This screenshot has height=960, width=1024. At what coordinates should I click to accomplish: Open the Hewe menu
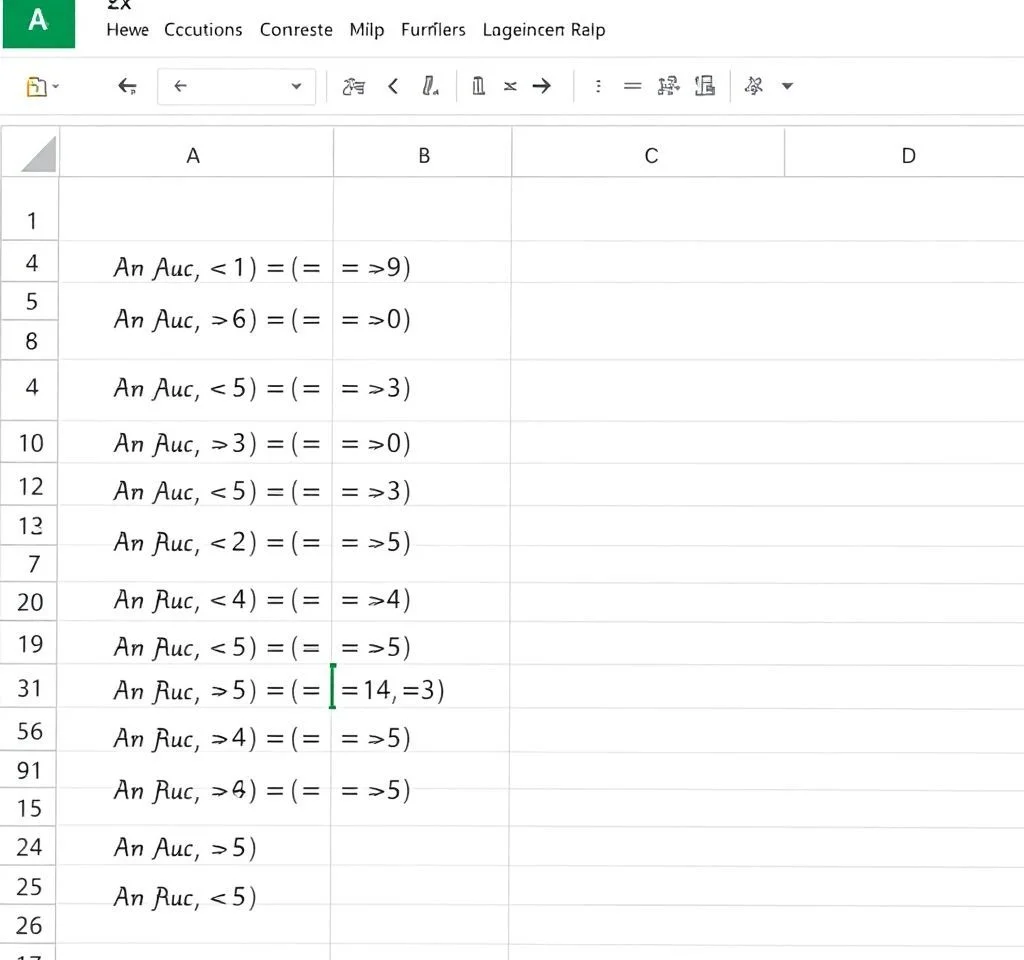coord(127,30)
